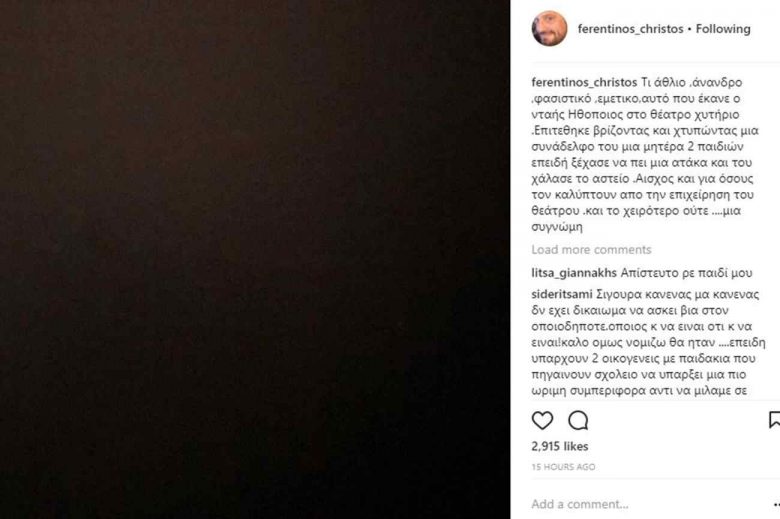Visit the litsa_giannakhs commenter profile

point(574,273)
